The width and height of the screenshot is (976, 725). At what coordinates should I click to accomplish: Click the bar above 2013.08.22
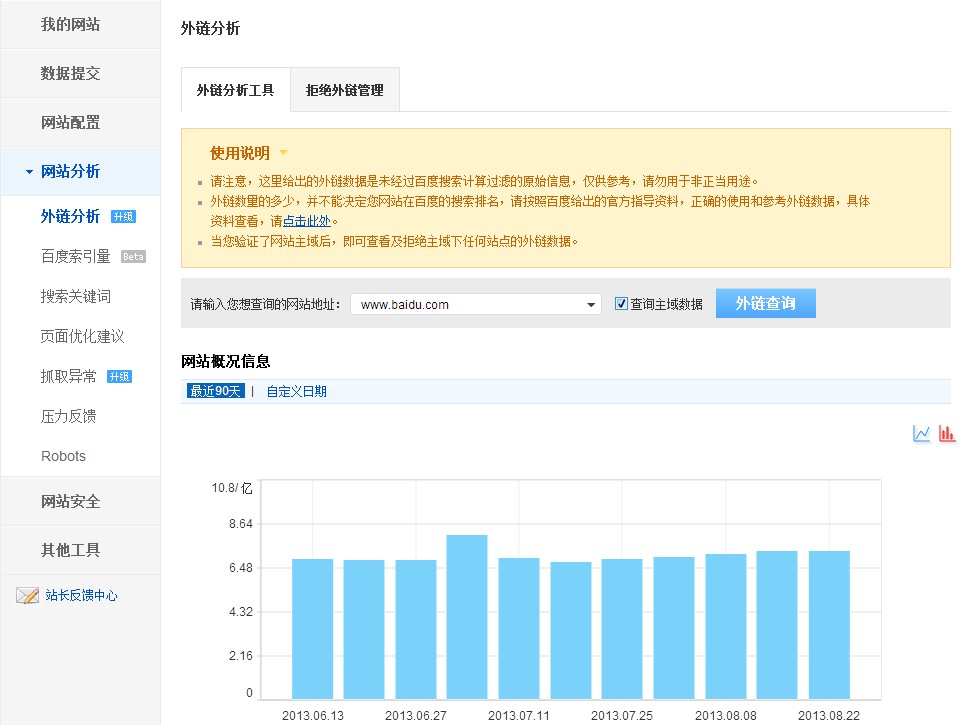[x=829, y=625]
